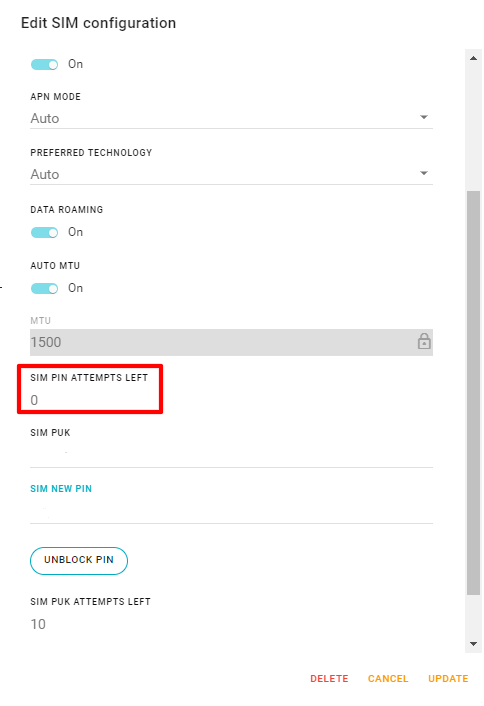Click the SIM PIN attempts left value
This screenshot has height=706, width=484.
click(x=34, y=400)
